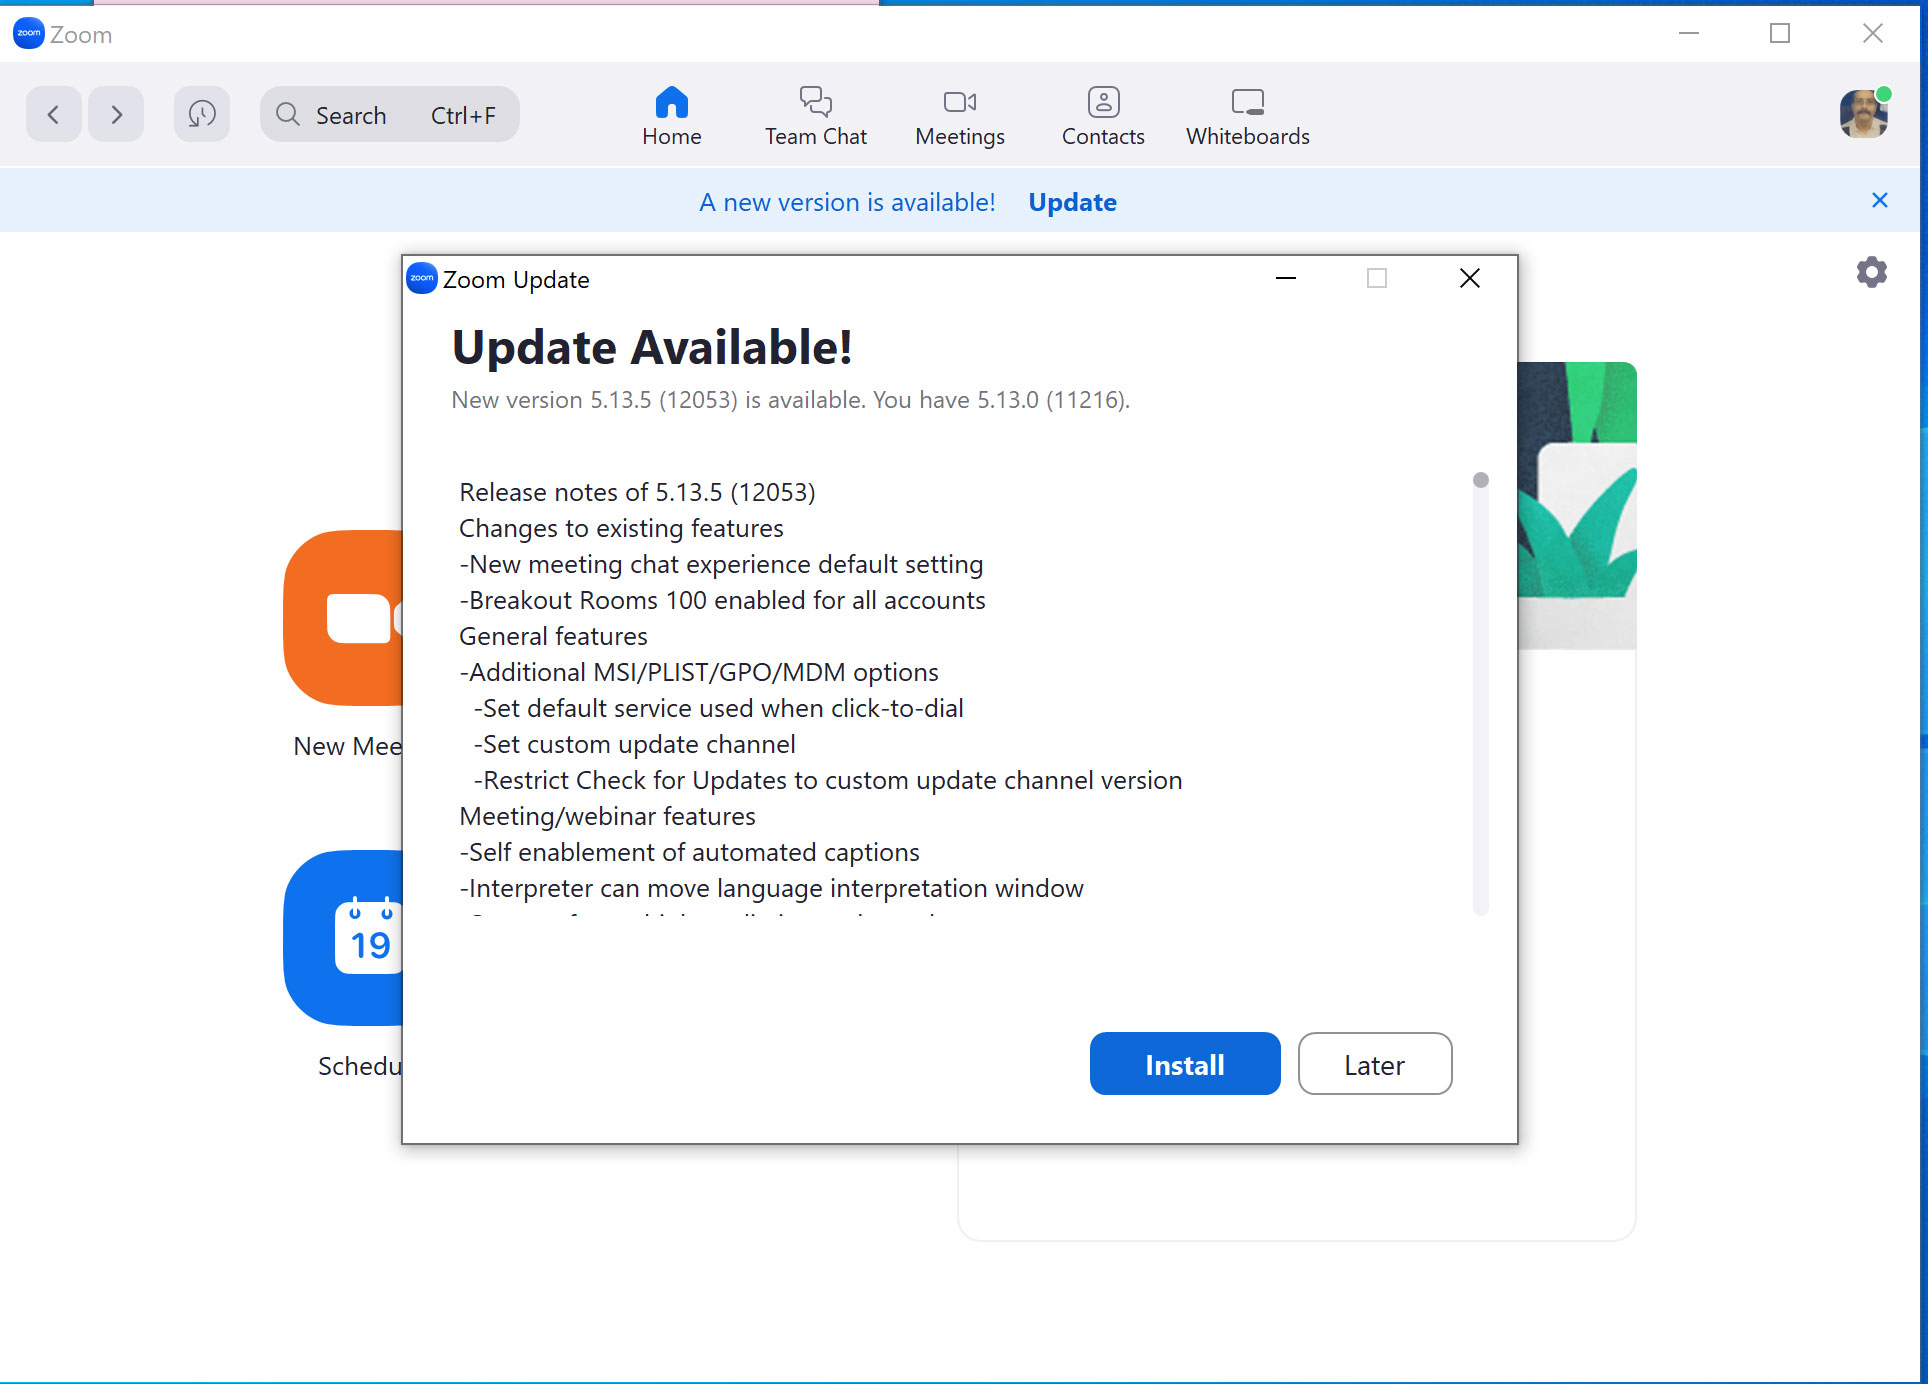Dismiss the new version banner
The height and width of the screenshot is (1384, 1928).
point(1879,200)
